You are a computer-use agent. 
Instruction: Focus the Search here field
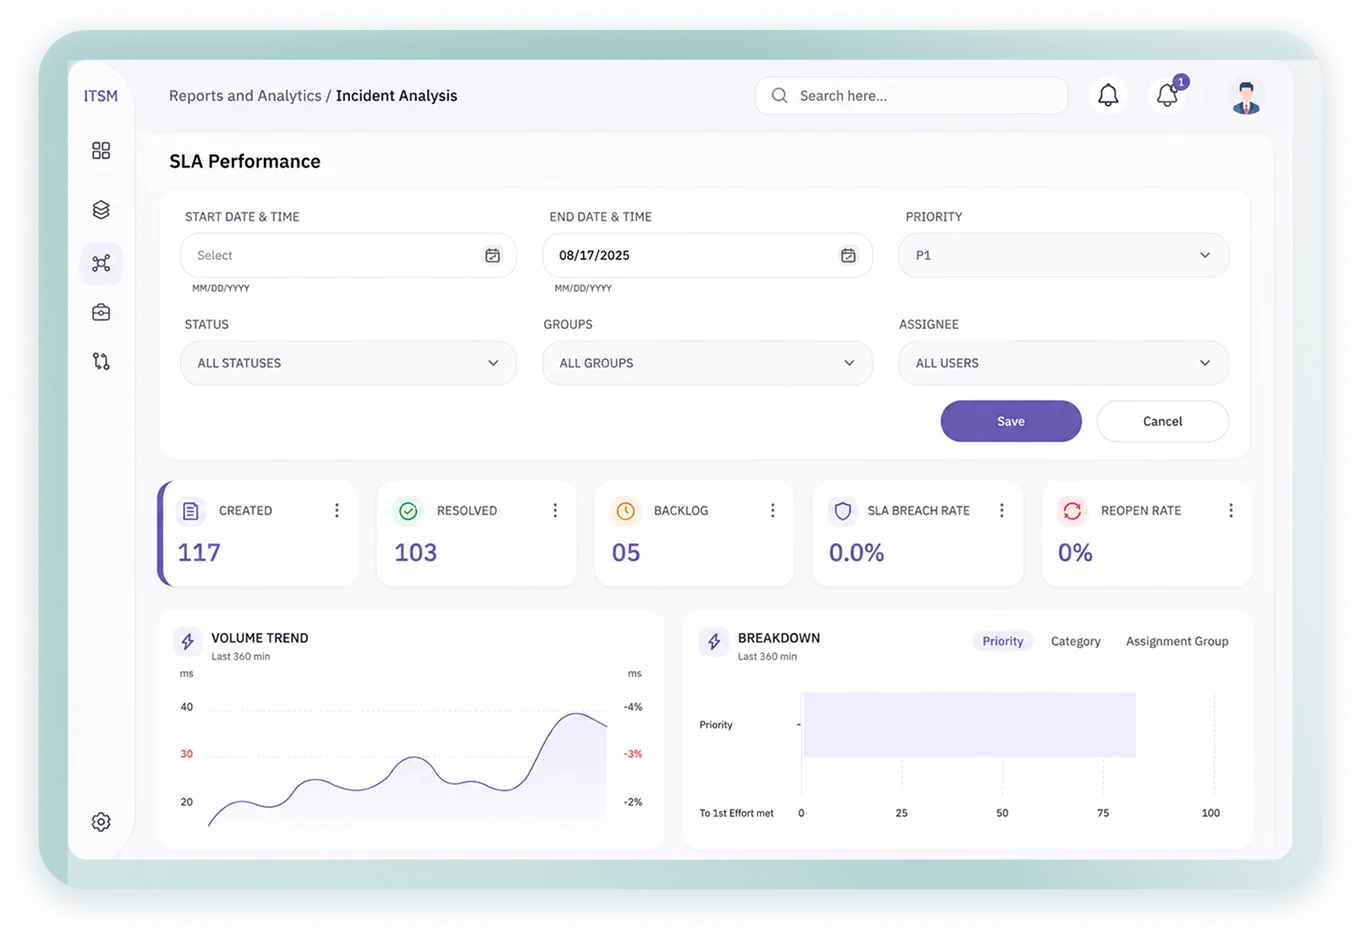(911, 96)
